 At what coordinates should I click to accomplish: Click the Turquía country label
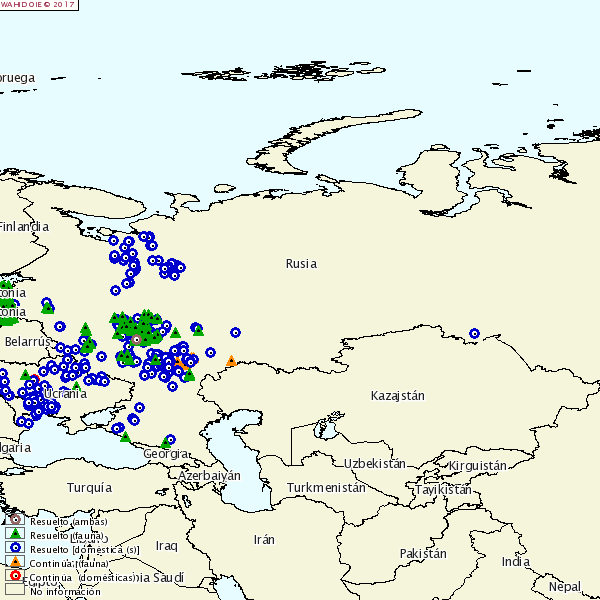[x=89, y=488]
